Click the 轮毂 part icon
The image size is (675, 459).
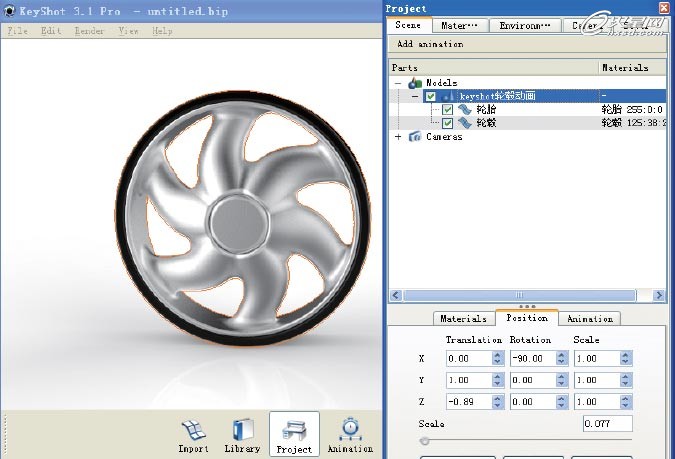(465, 123)
